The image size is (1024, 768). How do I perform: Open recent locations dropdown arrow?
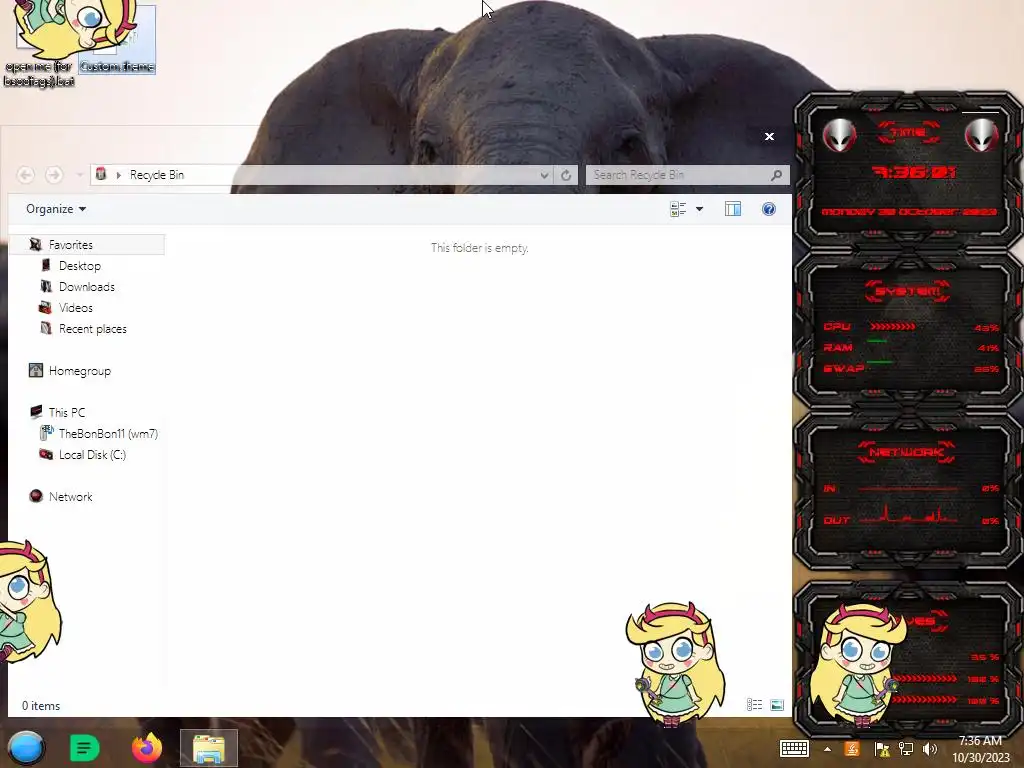tap(79, 175)
